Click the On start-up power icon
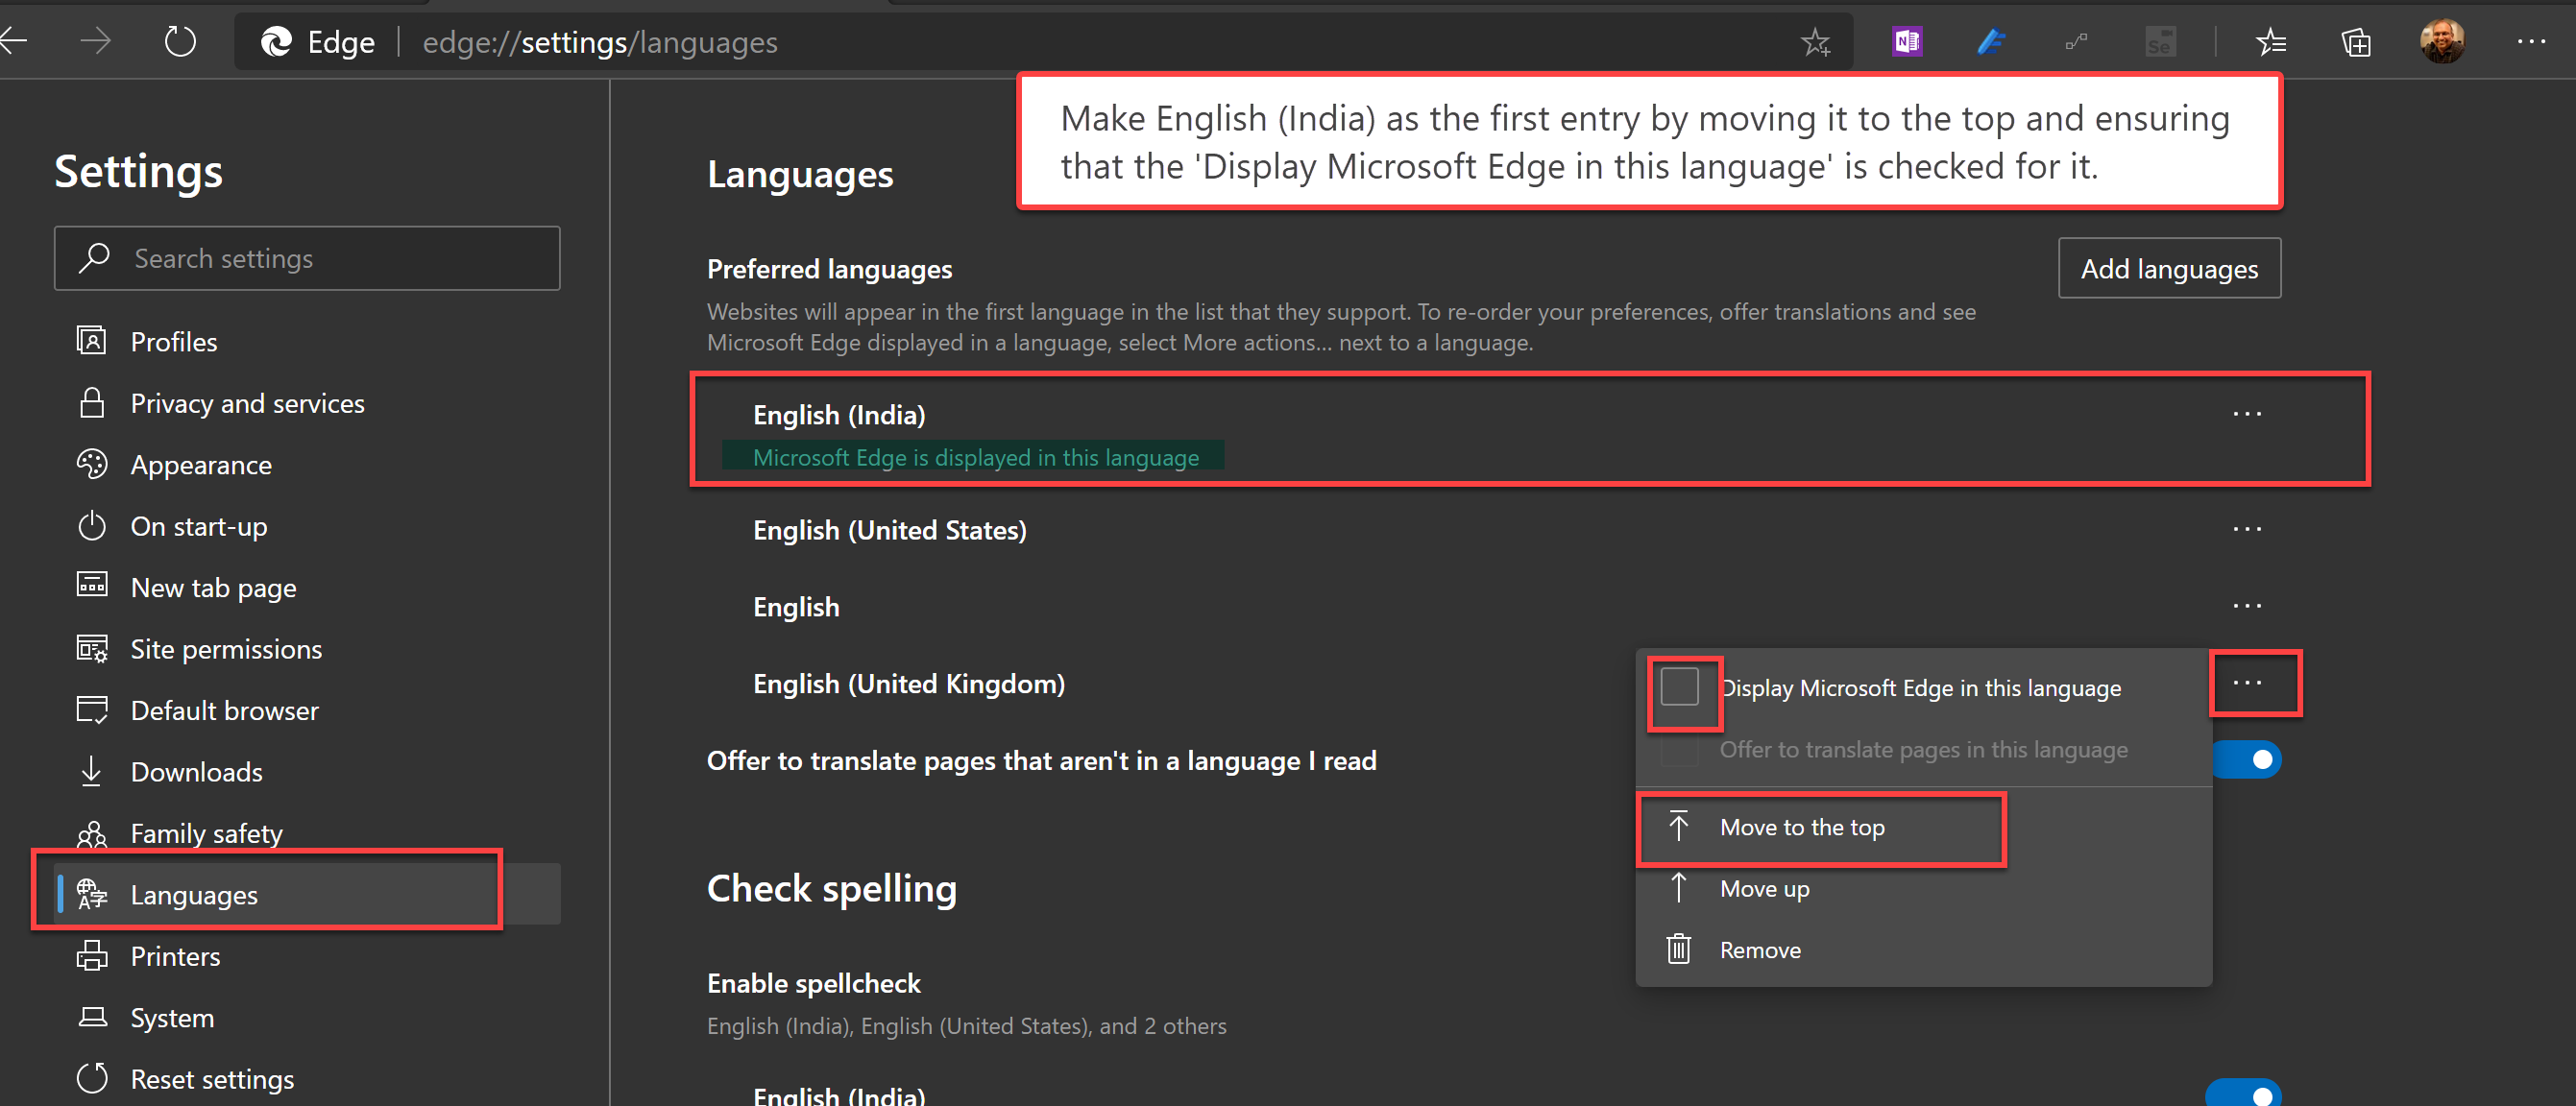2576x1106 pixels. click(x=91, y=525)
